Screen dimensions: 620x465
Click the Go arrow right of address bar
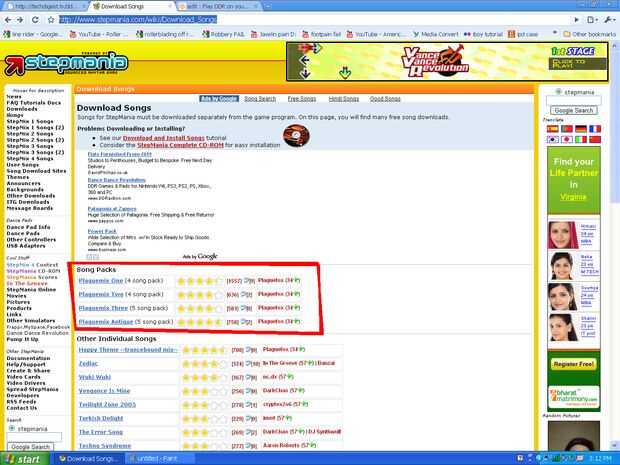pos(576,20)
